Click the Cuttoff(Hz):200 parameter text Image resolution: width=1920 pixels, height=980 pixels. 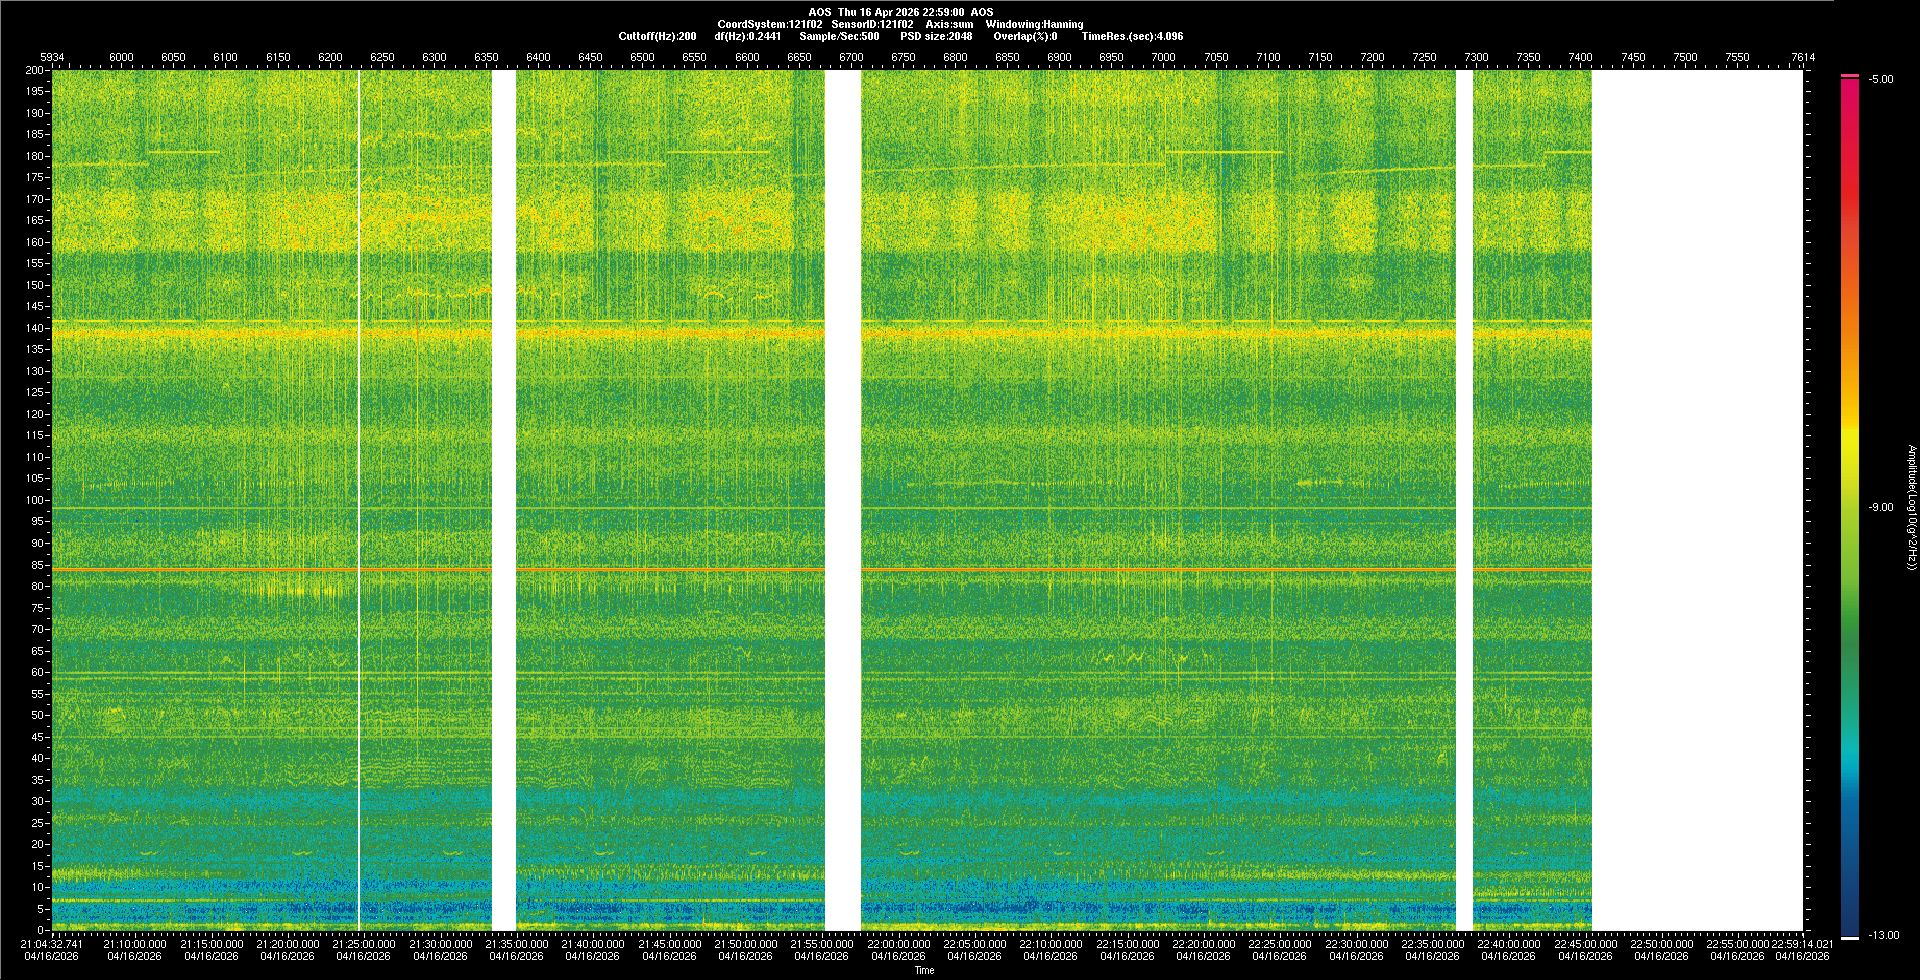(x=657, y=36)
